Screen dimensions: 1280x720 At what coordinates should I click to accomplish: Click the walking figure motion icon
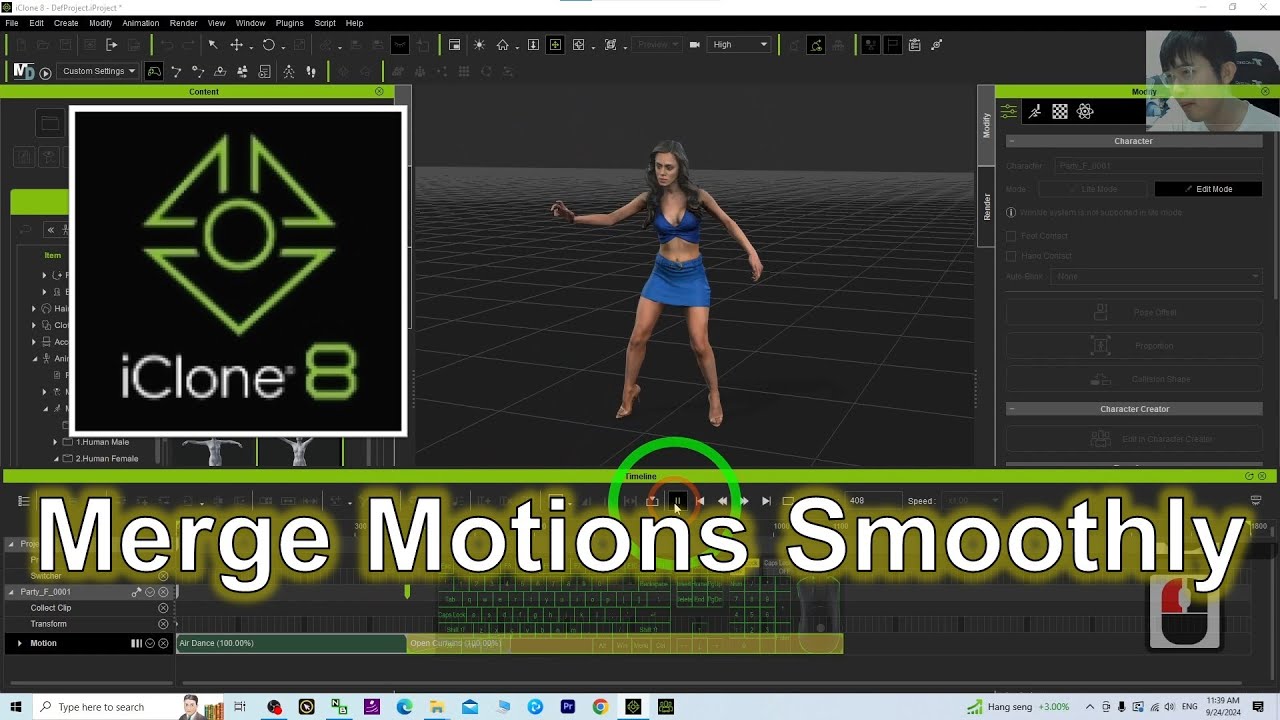point(289,72)
